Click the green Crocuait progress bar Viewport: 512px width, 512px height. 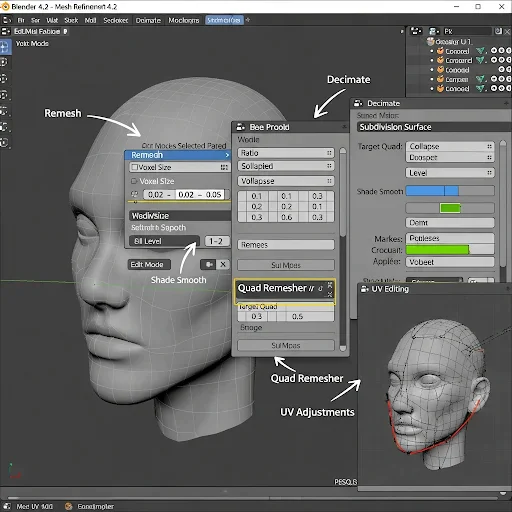point(450,250)
